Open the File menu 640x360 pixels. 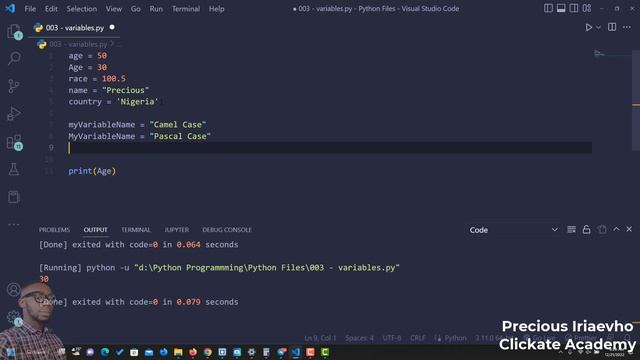coord(30,9)
